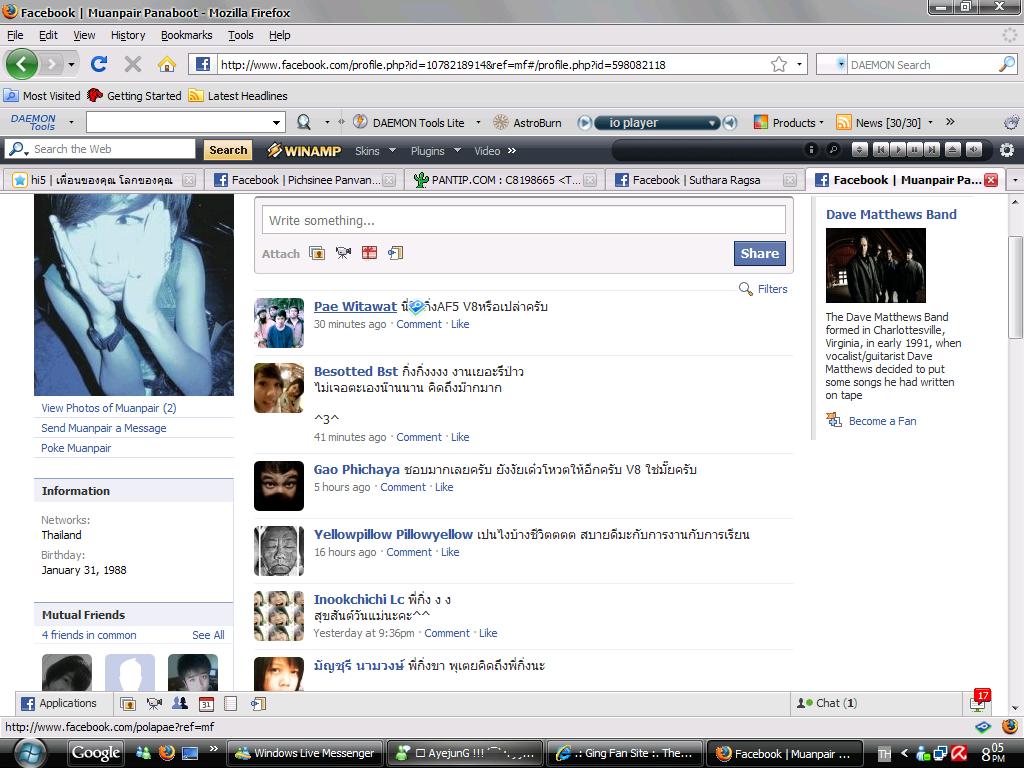Open the Firefox Home page icon
Screen dimensions: 1024x768
167,64
